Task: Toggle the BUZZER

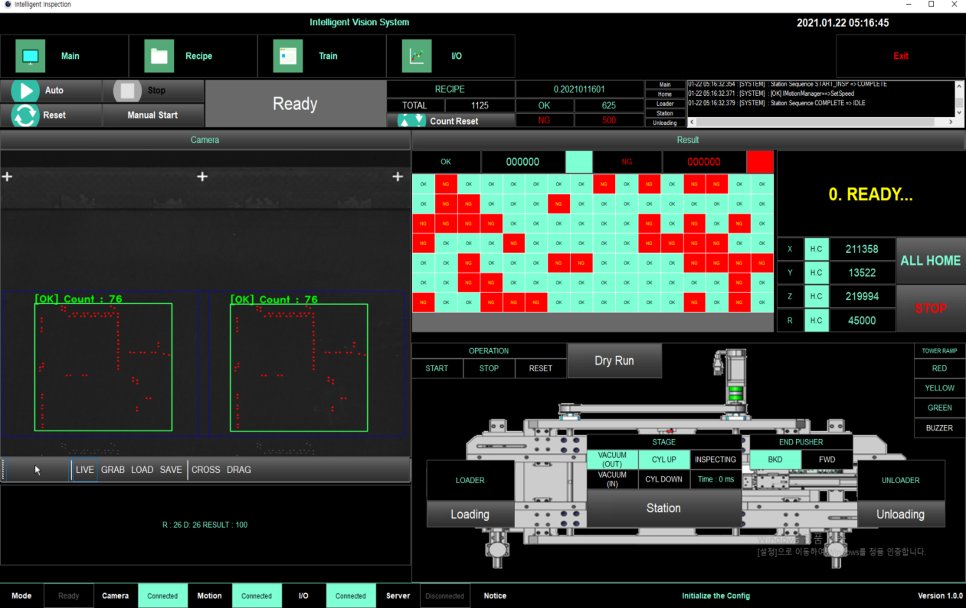Action: click(939, 428)
